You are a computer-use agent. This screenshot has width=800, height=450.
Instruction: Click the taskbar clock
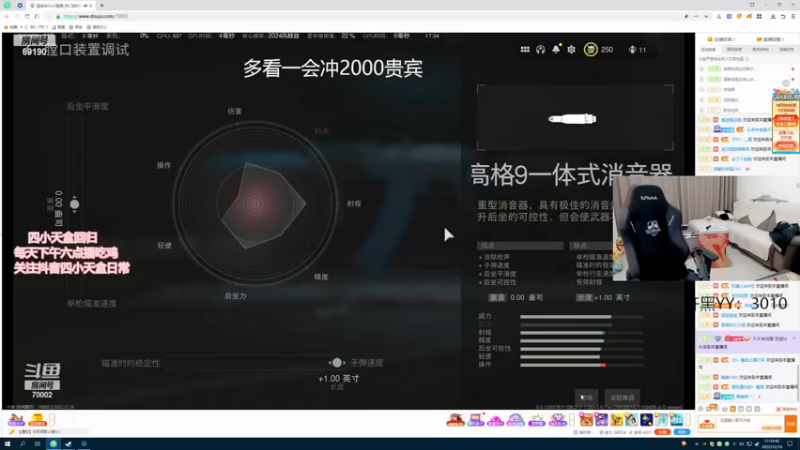point(771,444)
